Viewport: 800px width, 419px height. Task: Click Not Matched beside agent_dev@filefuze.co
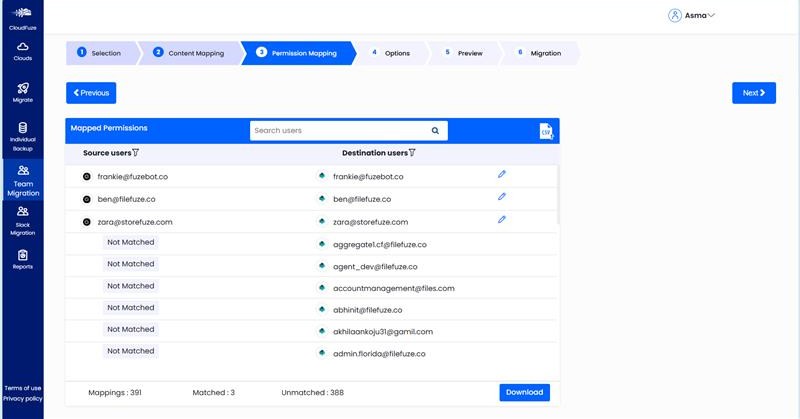(x=131, y=264)
